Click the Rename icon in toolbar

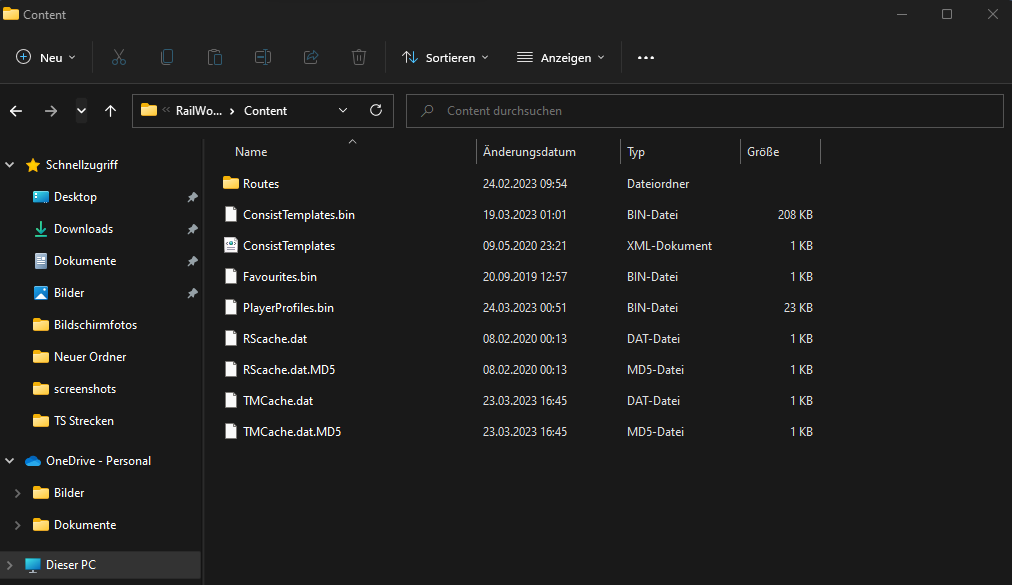tap(263, 58)
